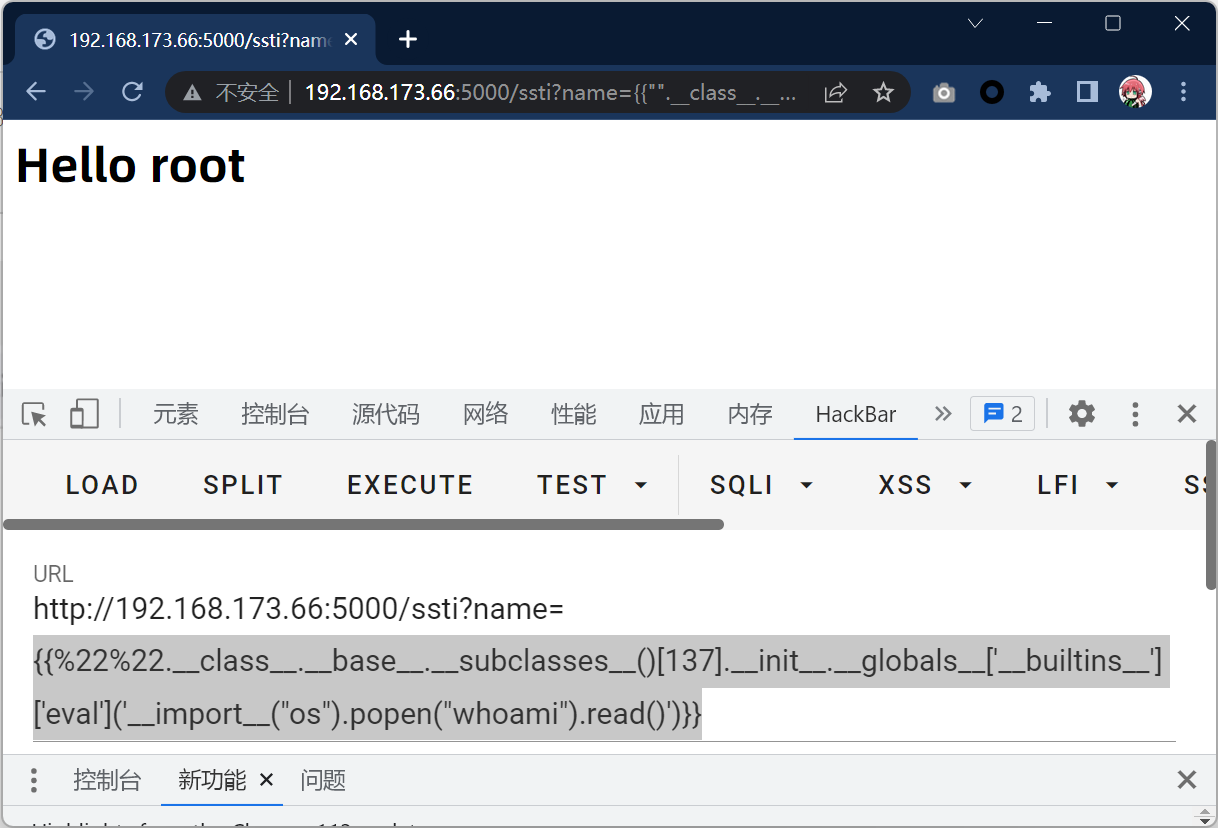Click the share page icon in address bar
The height and width of the screenshot is (828, 1218).
(834, 93)
